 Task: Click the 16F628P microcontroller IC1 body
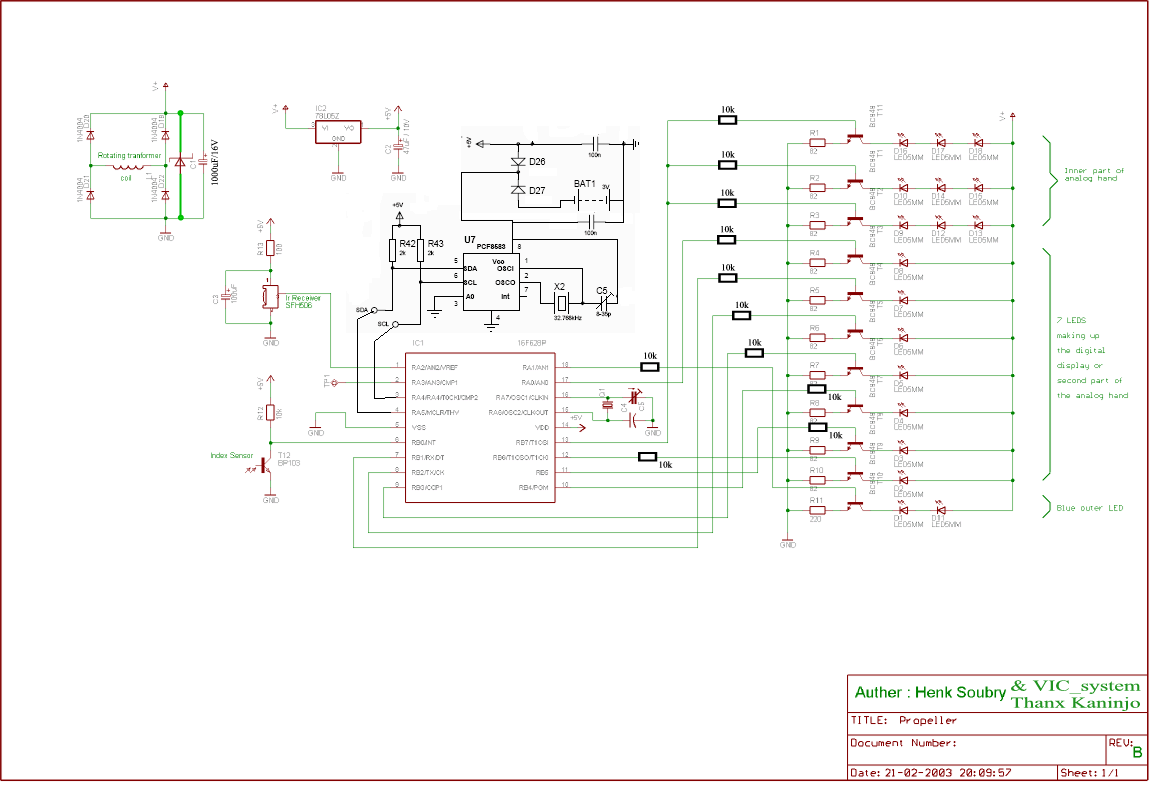point(480,428)
